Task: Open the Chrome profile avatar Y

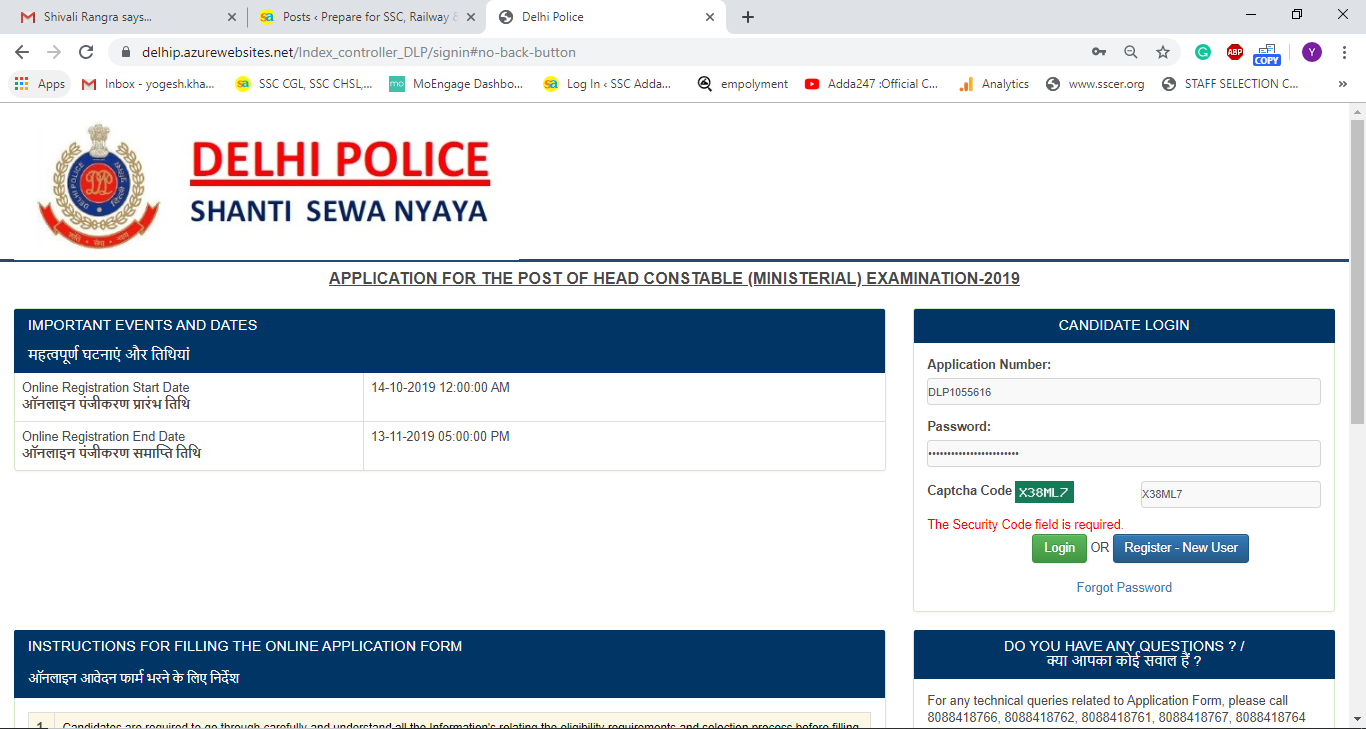Action: [1312, 52]
